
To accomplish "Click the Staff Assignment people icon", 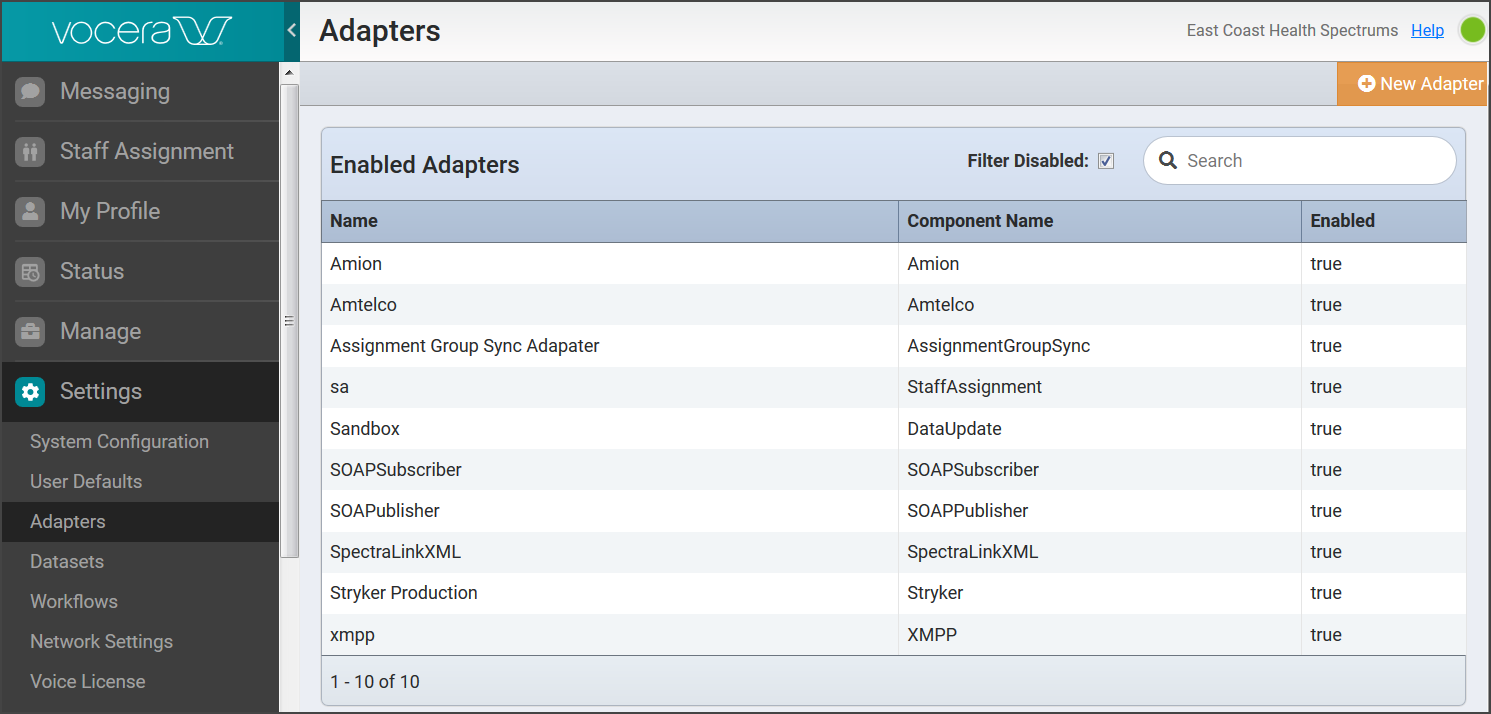I will pos(30,152).
